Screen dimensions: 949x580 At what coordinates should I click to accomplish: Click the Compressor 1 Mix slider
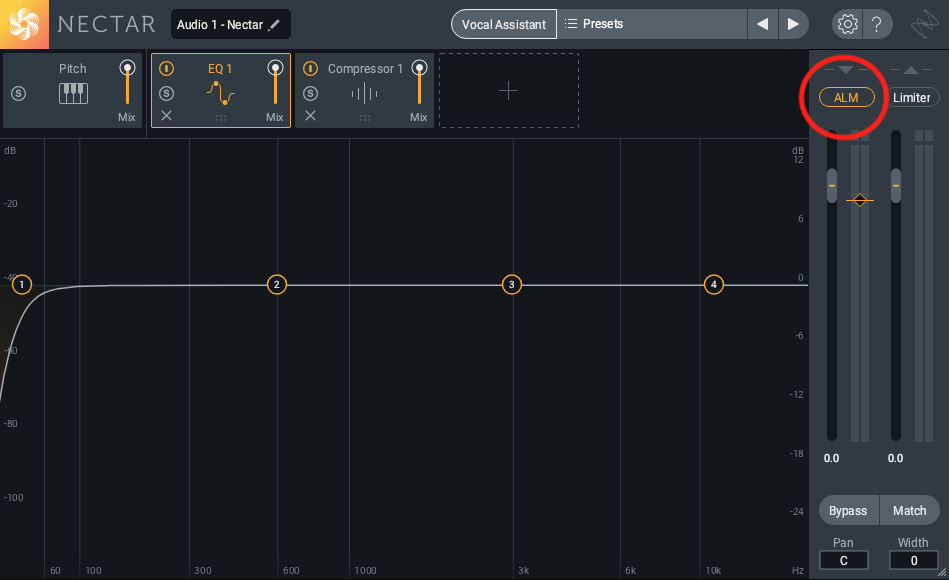(419, 84)
